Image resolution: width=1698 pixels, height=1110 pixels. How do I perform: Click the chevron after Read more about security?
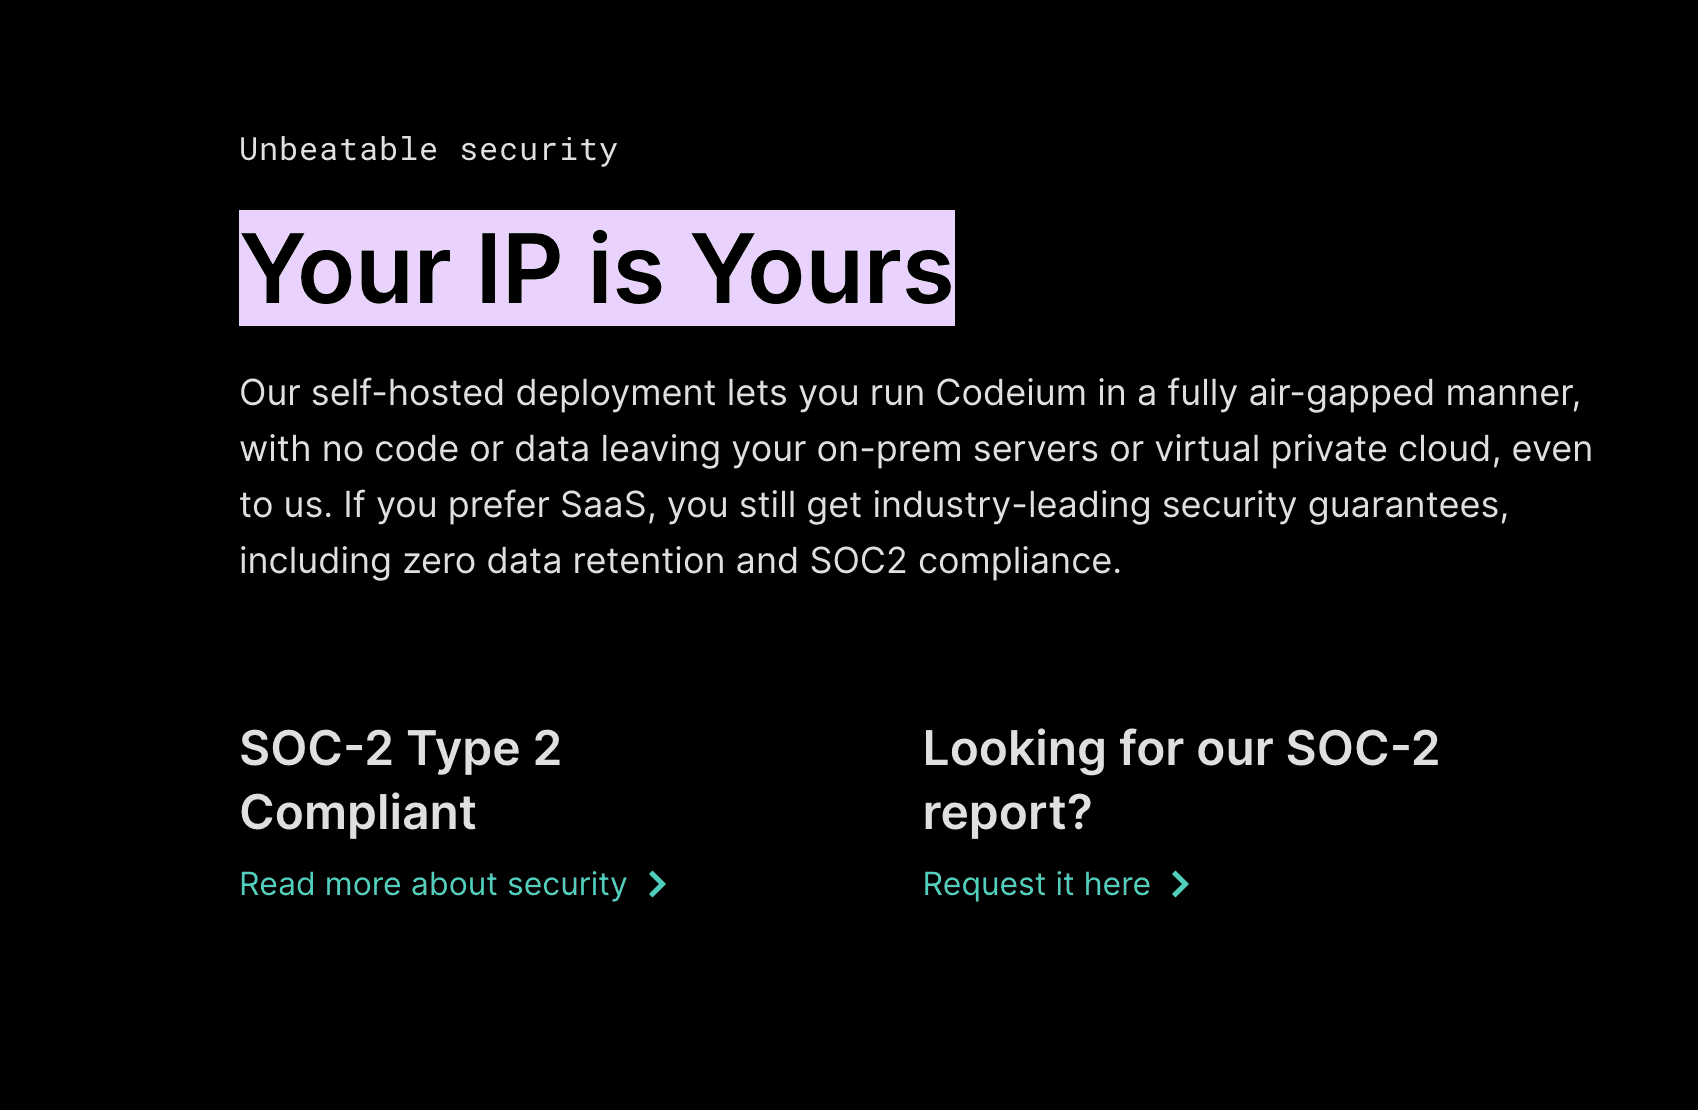pyautogui.click(x=657, y=884)
